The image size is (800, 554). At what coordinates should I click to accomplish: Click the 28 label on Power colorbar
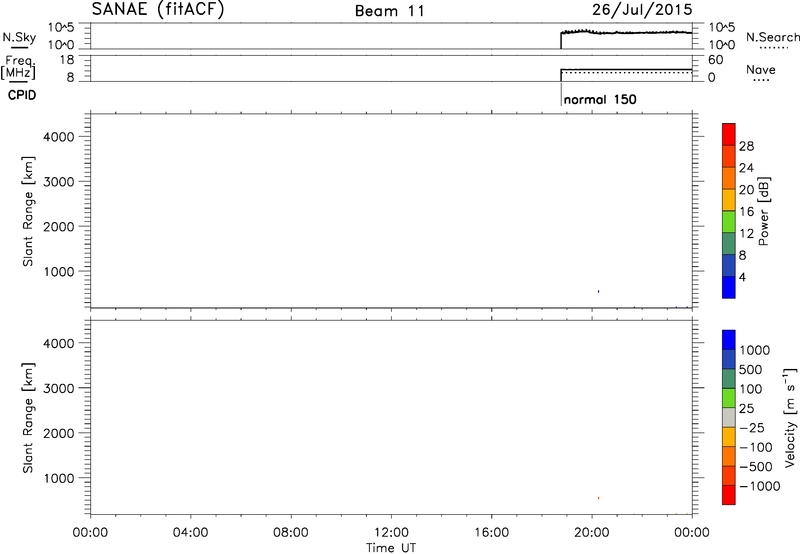click(746, 146)
